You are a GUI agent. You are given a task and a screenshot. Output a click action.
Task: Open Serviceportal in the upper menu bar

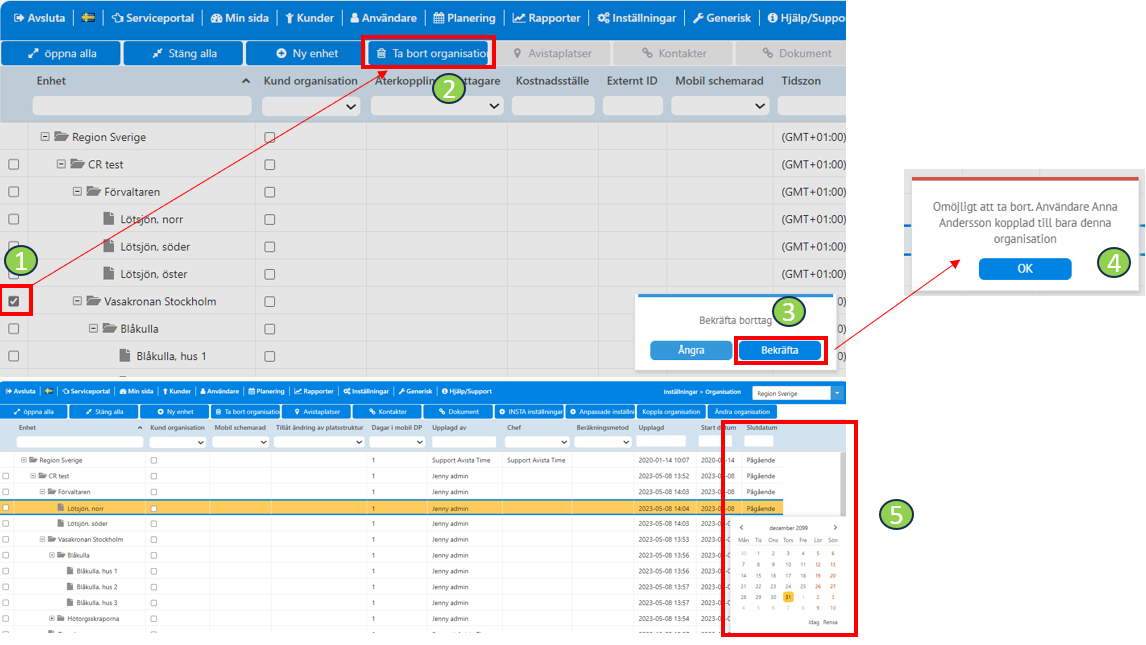(153, 18)
